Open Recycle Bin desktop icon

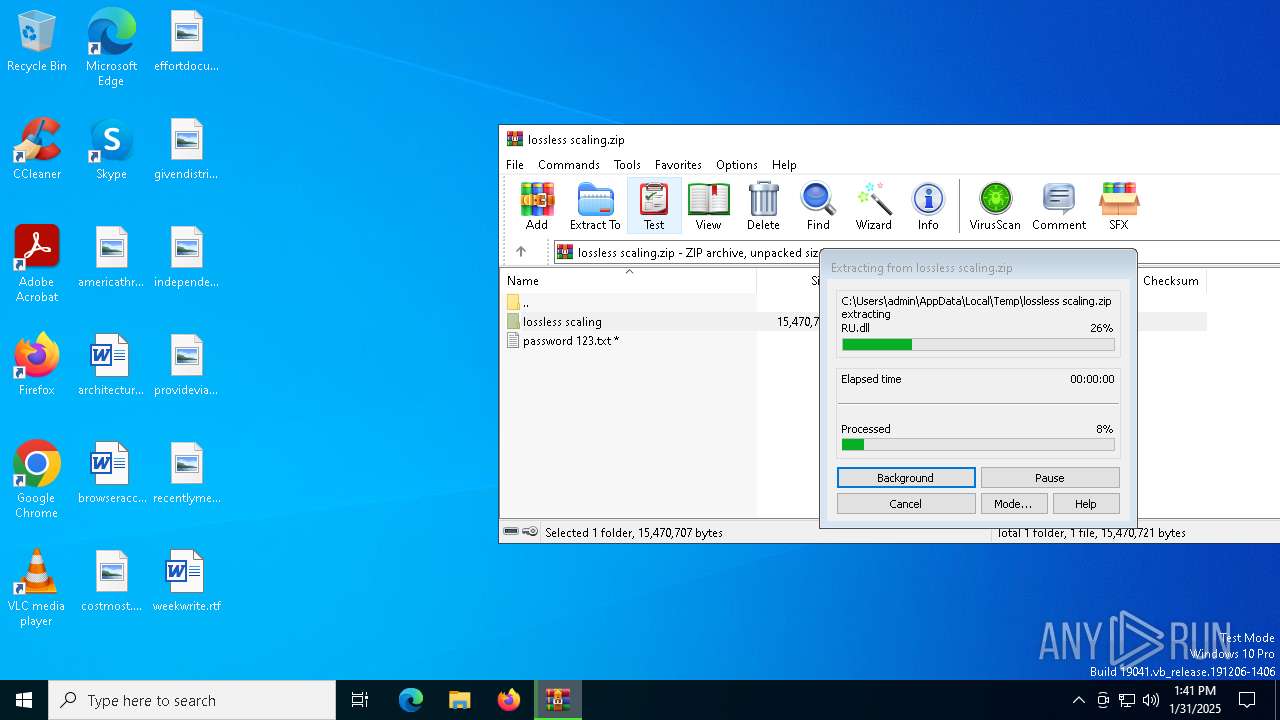pos(37,42)
